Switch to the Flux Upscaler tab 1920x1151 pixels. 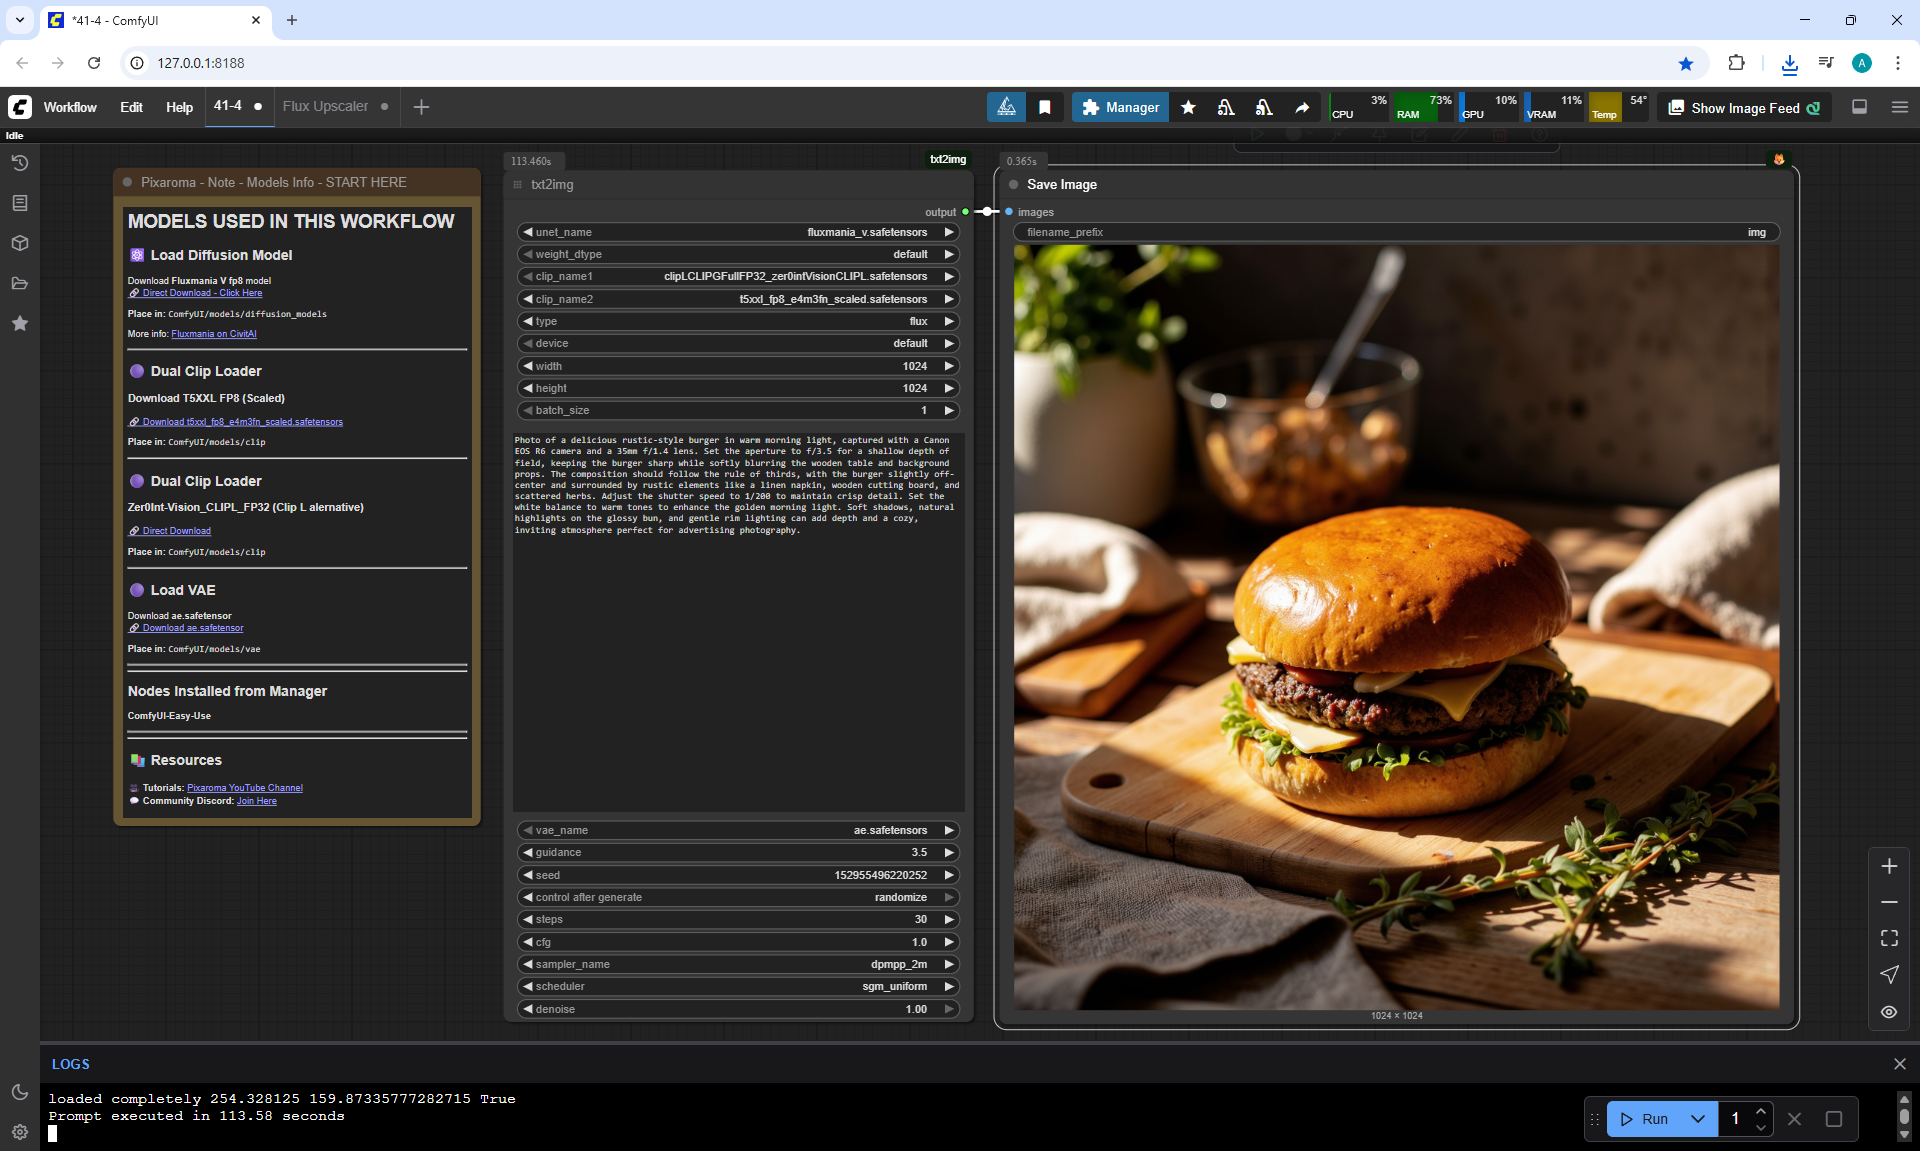[x=325, y=106]
